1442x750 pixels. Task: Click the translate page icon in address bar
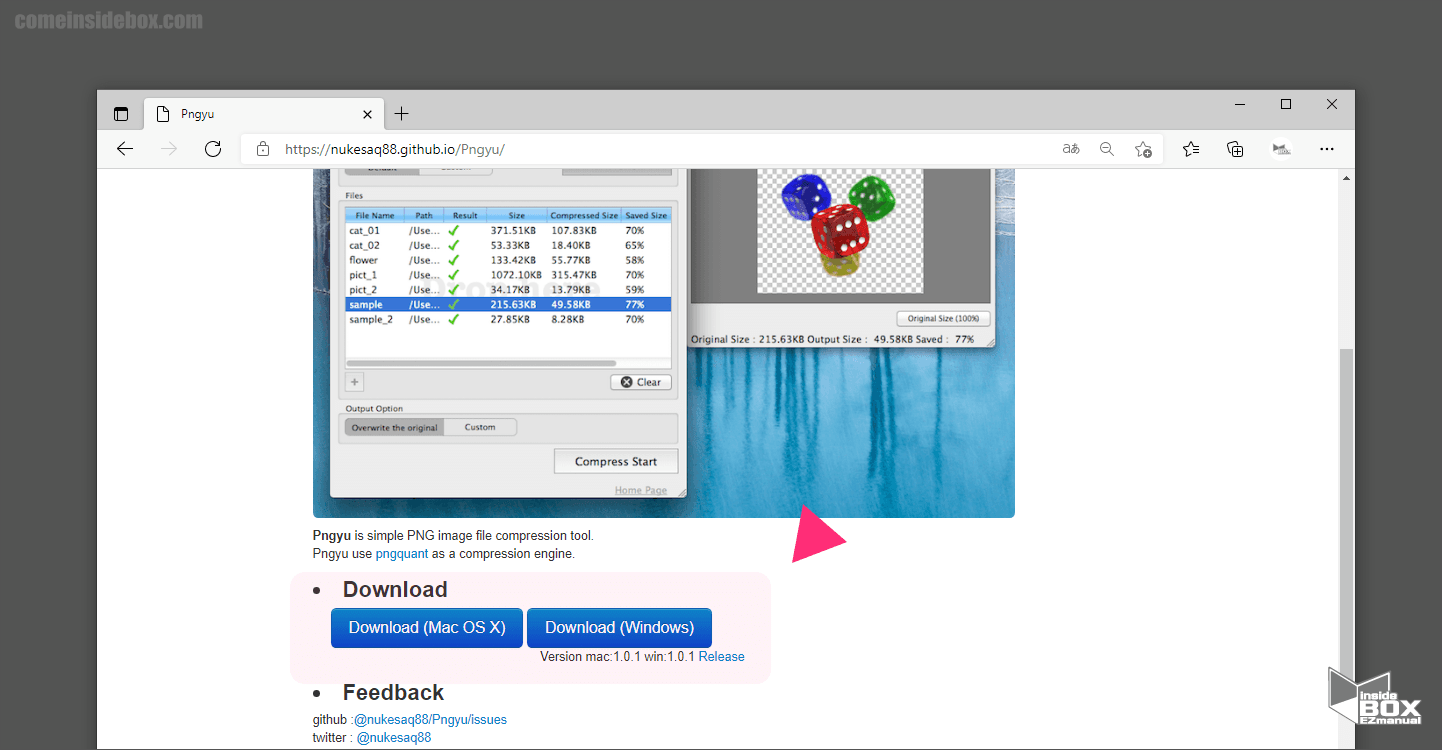(x=1071, y=149)
